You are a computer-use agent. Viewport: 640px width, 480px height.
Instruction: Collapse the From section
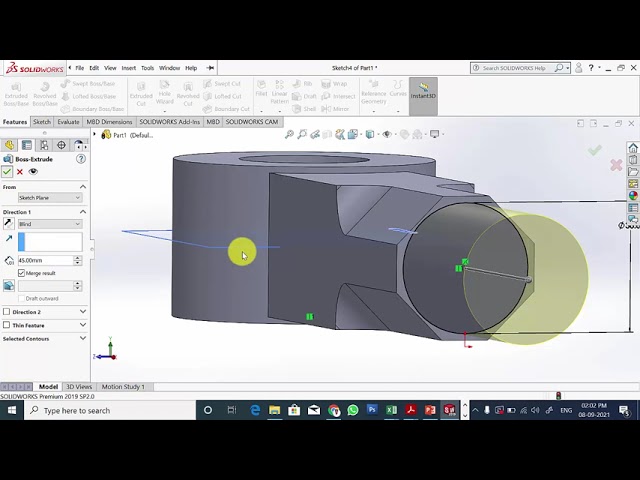(x=83, y=187)
